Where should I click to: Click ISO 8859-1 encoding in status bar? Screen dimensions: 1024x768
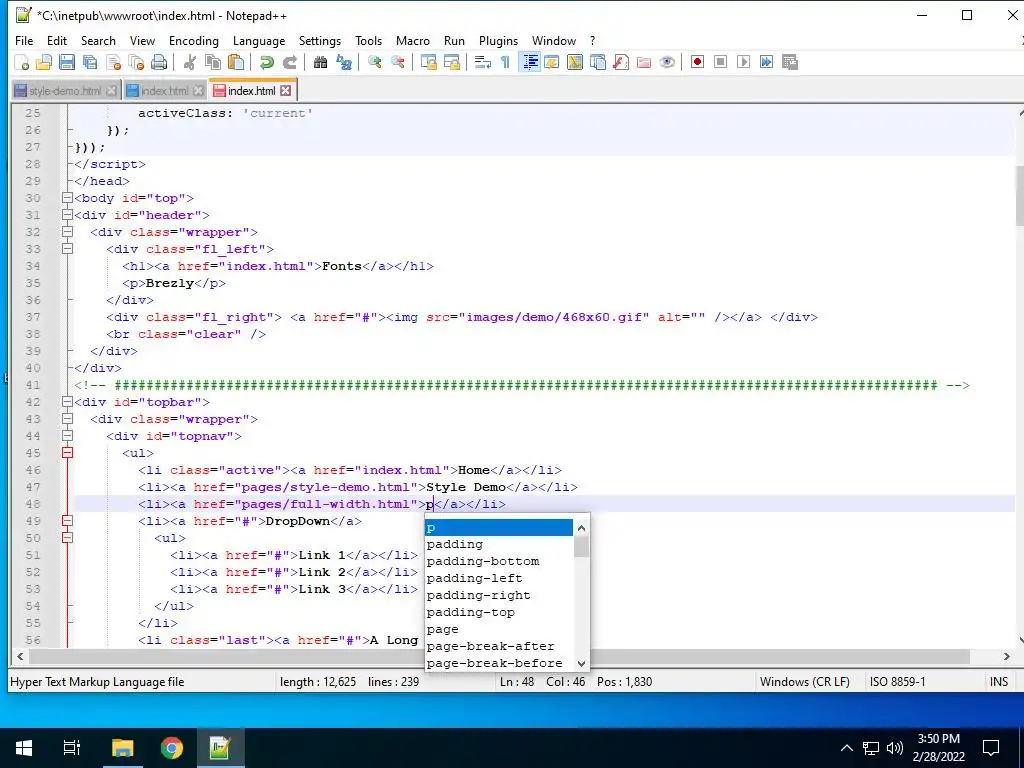[897, 682]
